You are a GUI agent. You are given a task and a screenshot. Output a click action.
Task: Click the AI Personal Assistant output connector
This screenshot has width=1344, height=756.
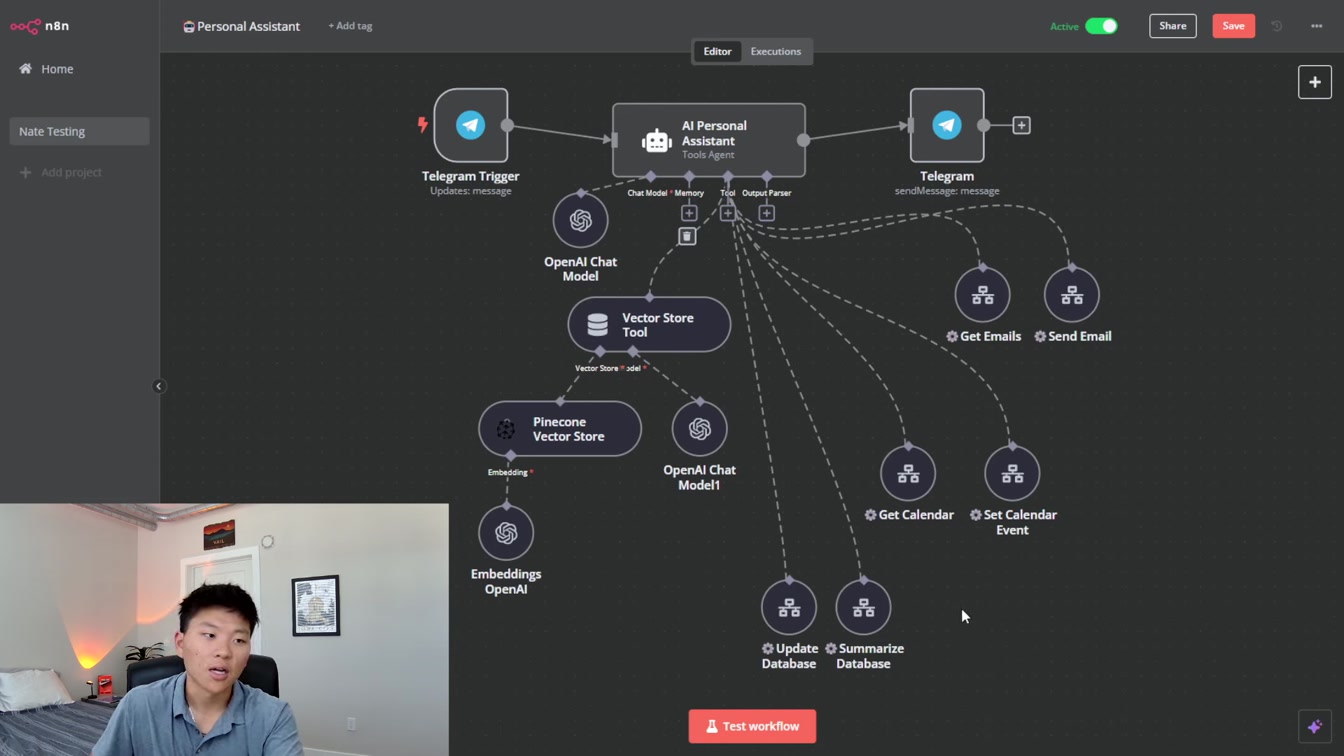coord(804,140)
